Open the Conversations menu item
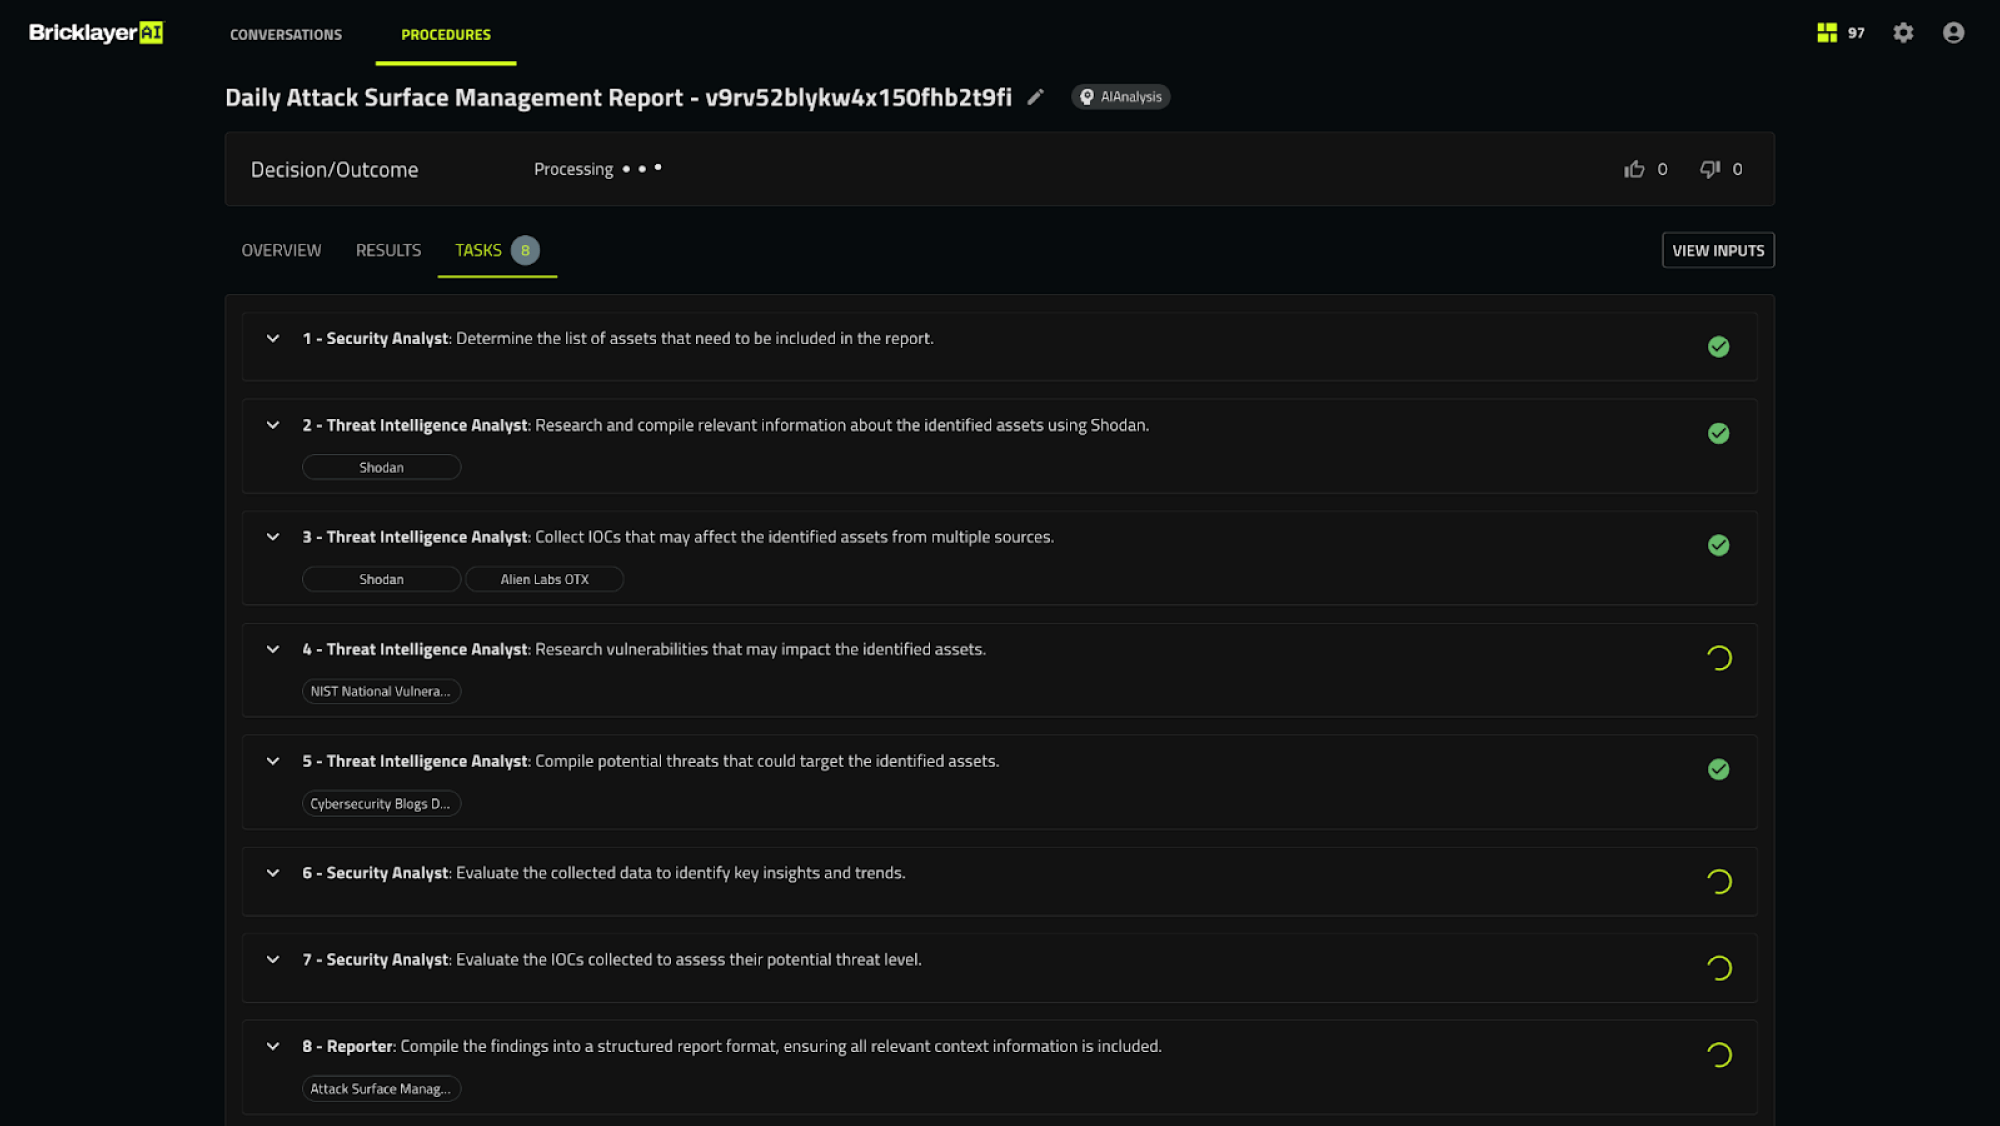This screenshot has height=1126, width=2000. click(x=286, y=34)
